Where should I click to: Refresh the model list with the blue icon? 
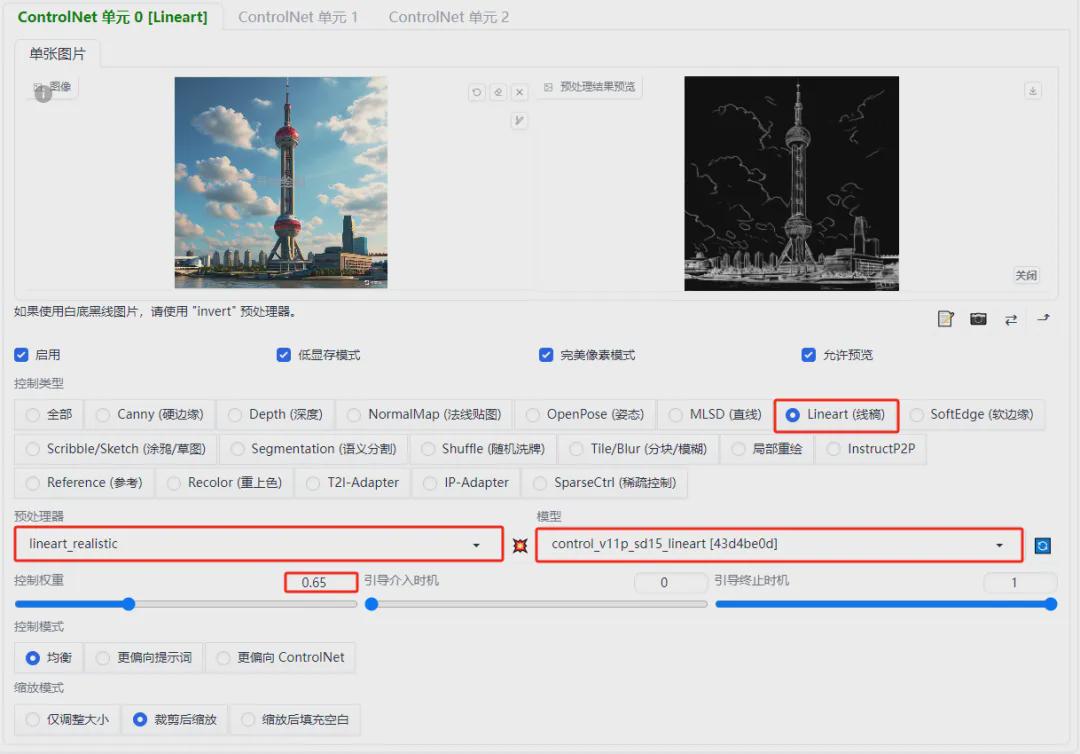tap(1042, 546)
